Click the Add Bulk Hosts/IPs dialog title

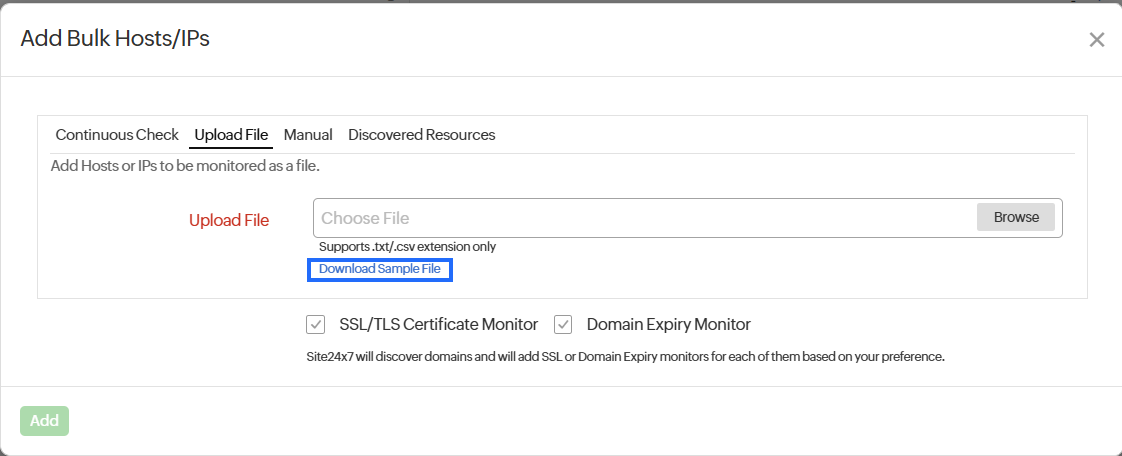tap(115, 39)
